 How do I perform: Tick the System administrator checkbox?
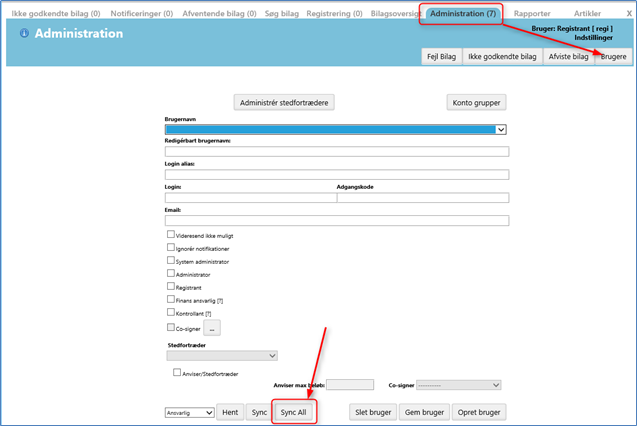(170, 260)
